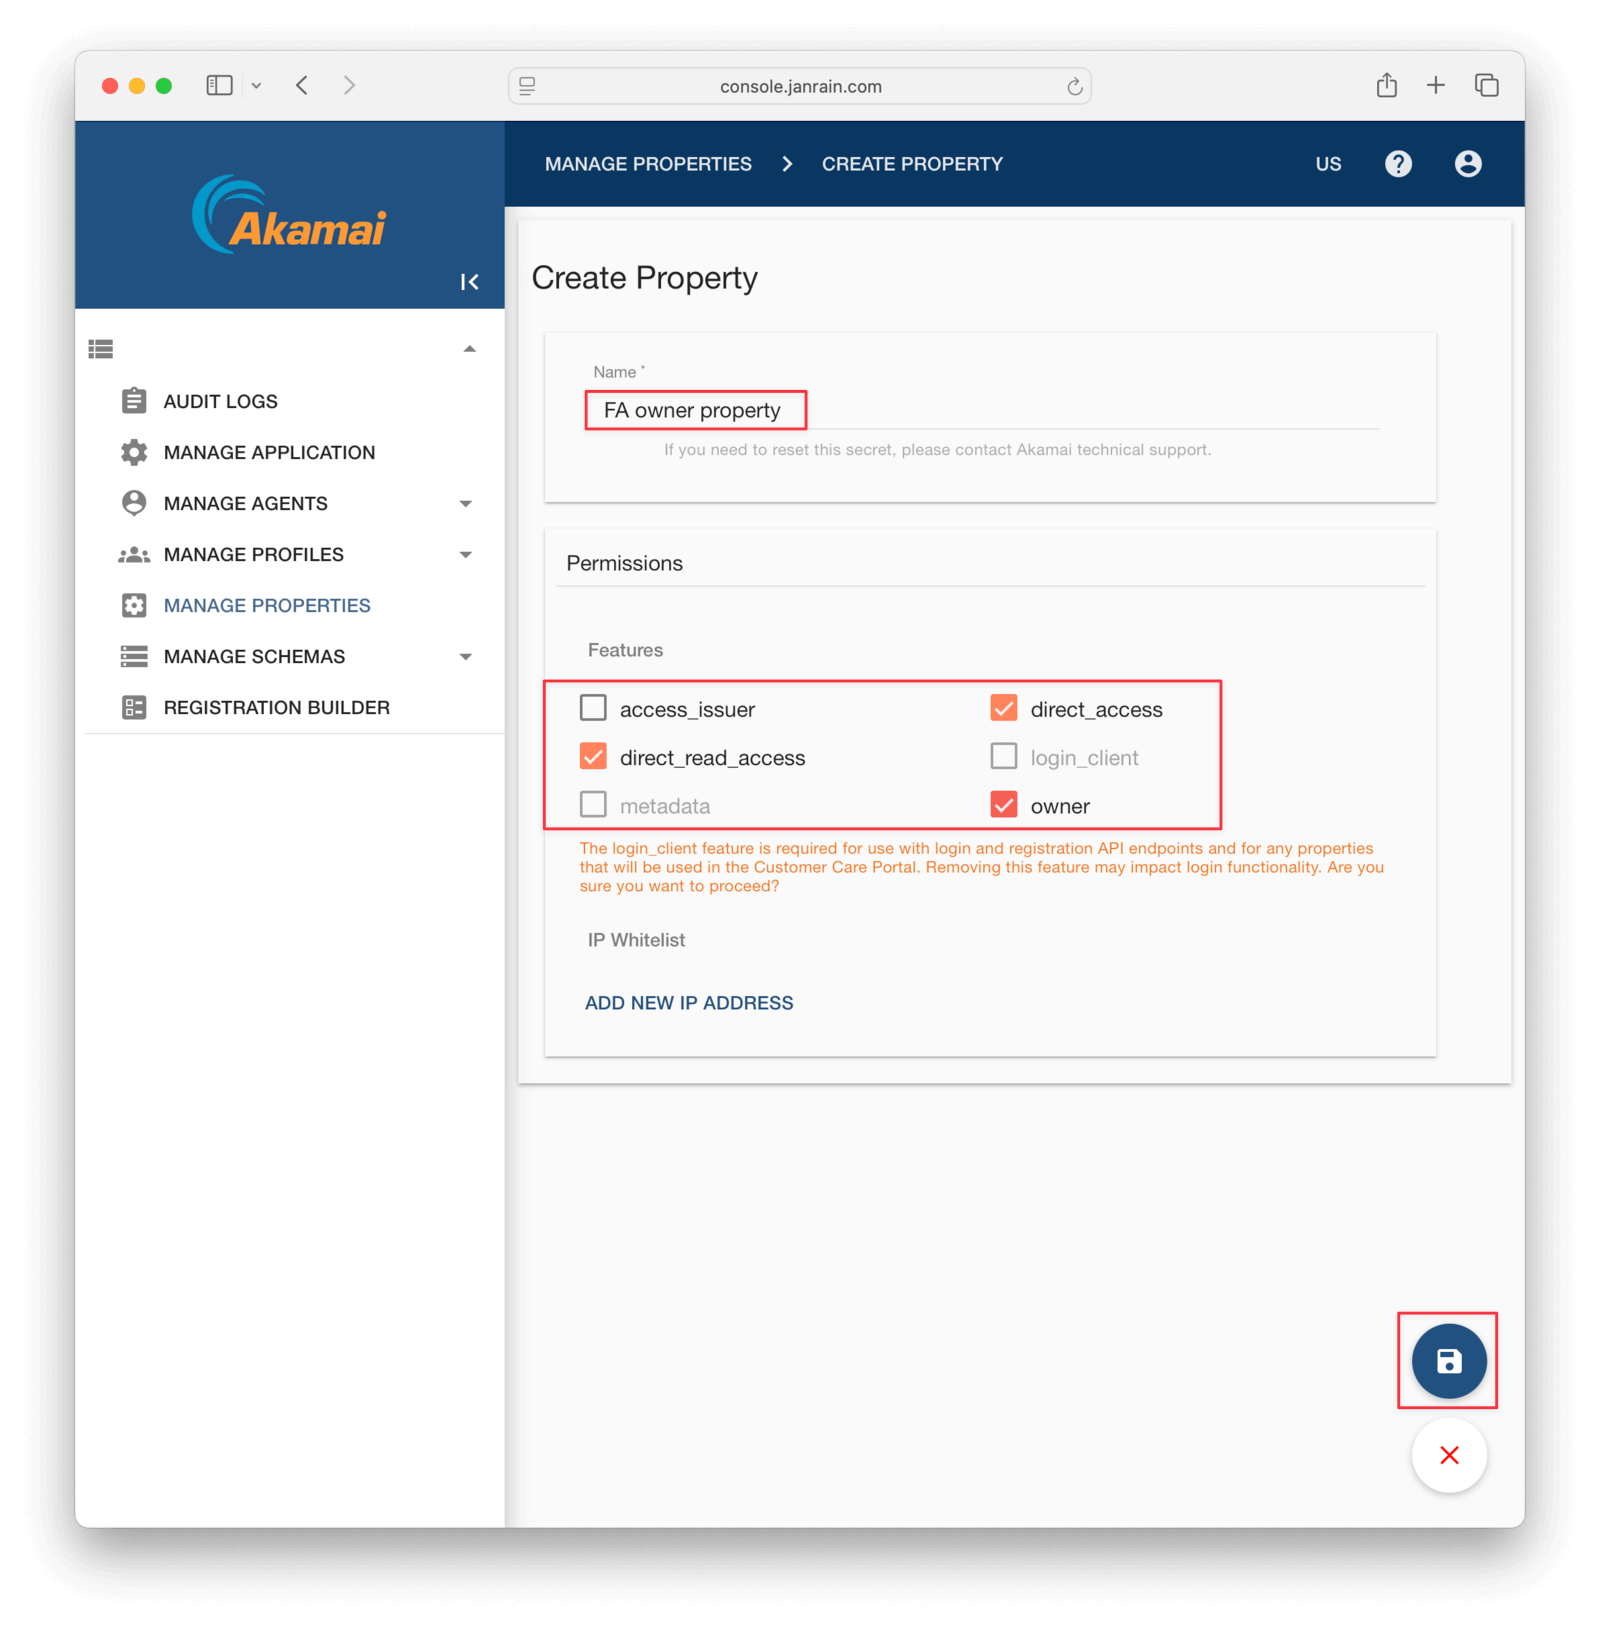The image size is (1600, 1627).
Task: Select the Audit Logs clipboard icon
Action: point(133,400)
